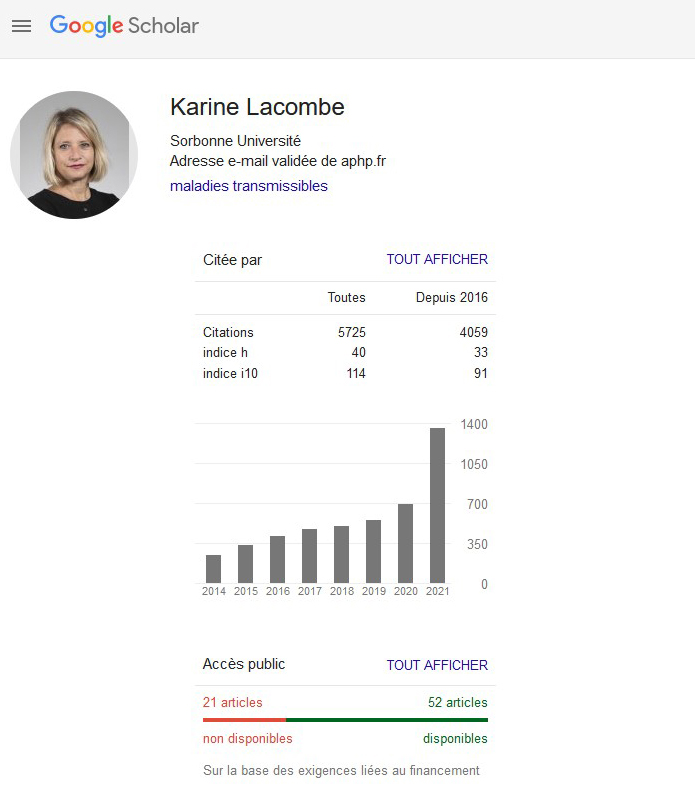Screen dimensions: 695x786
Task: Click the 2019 citations bar in chart
Action: click(x=373, y=551)
